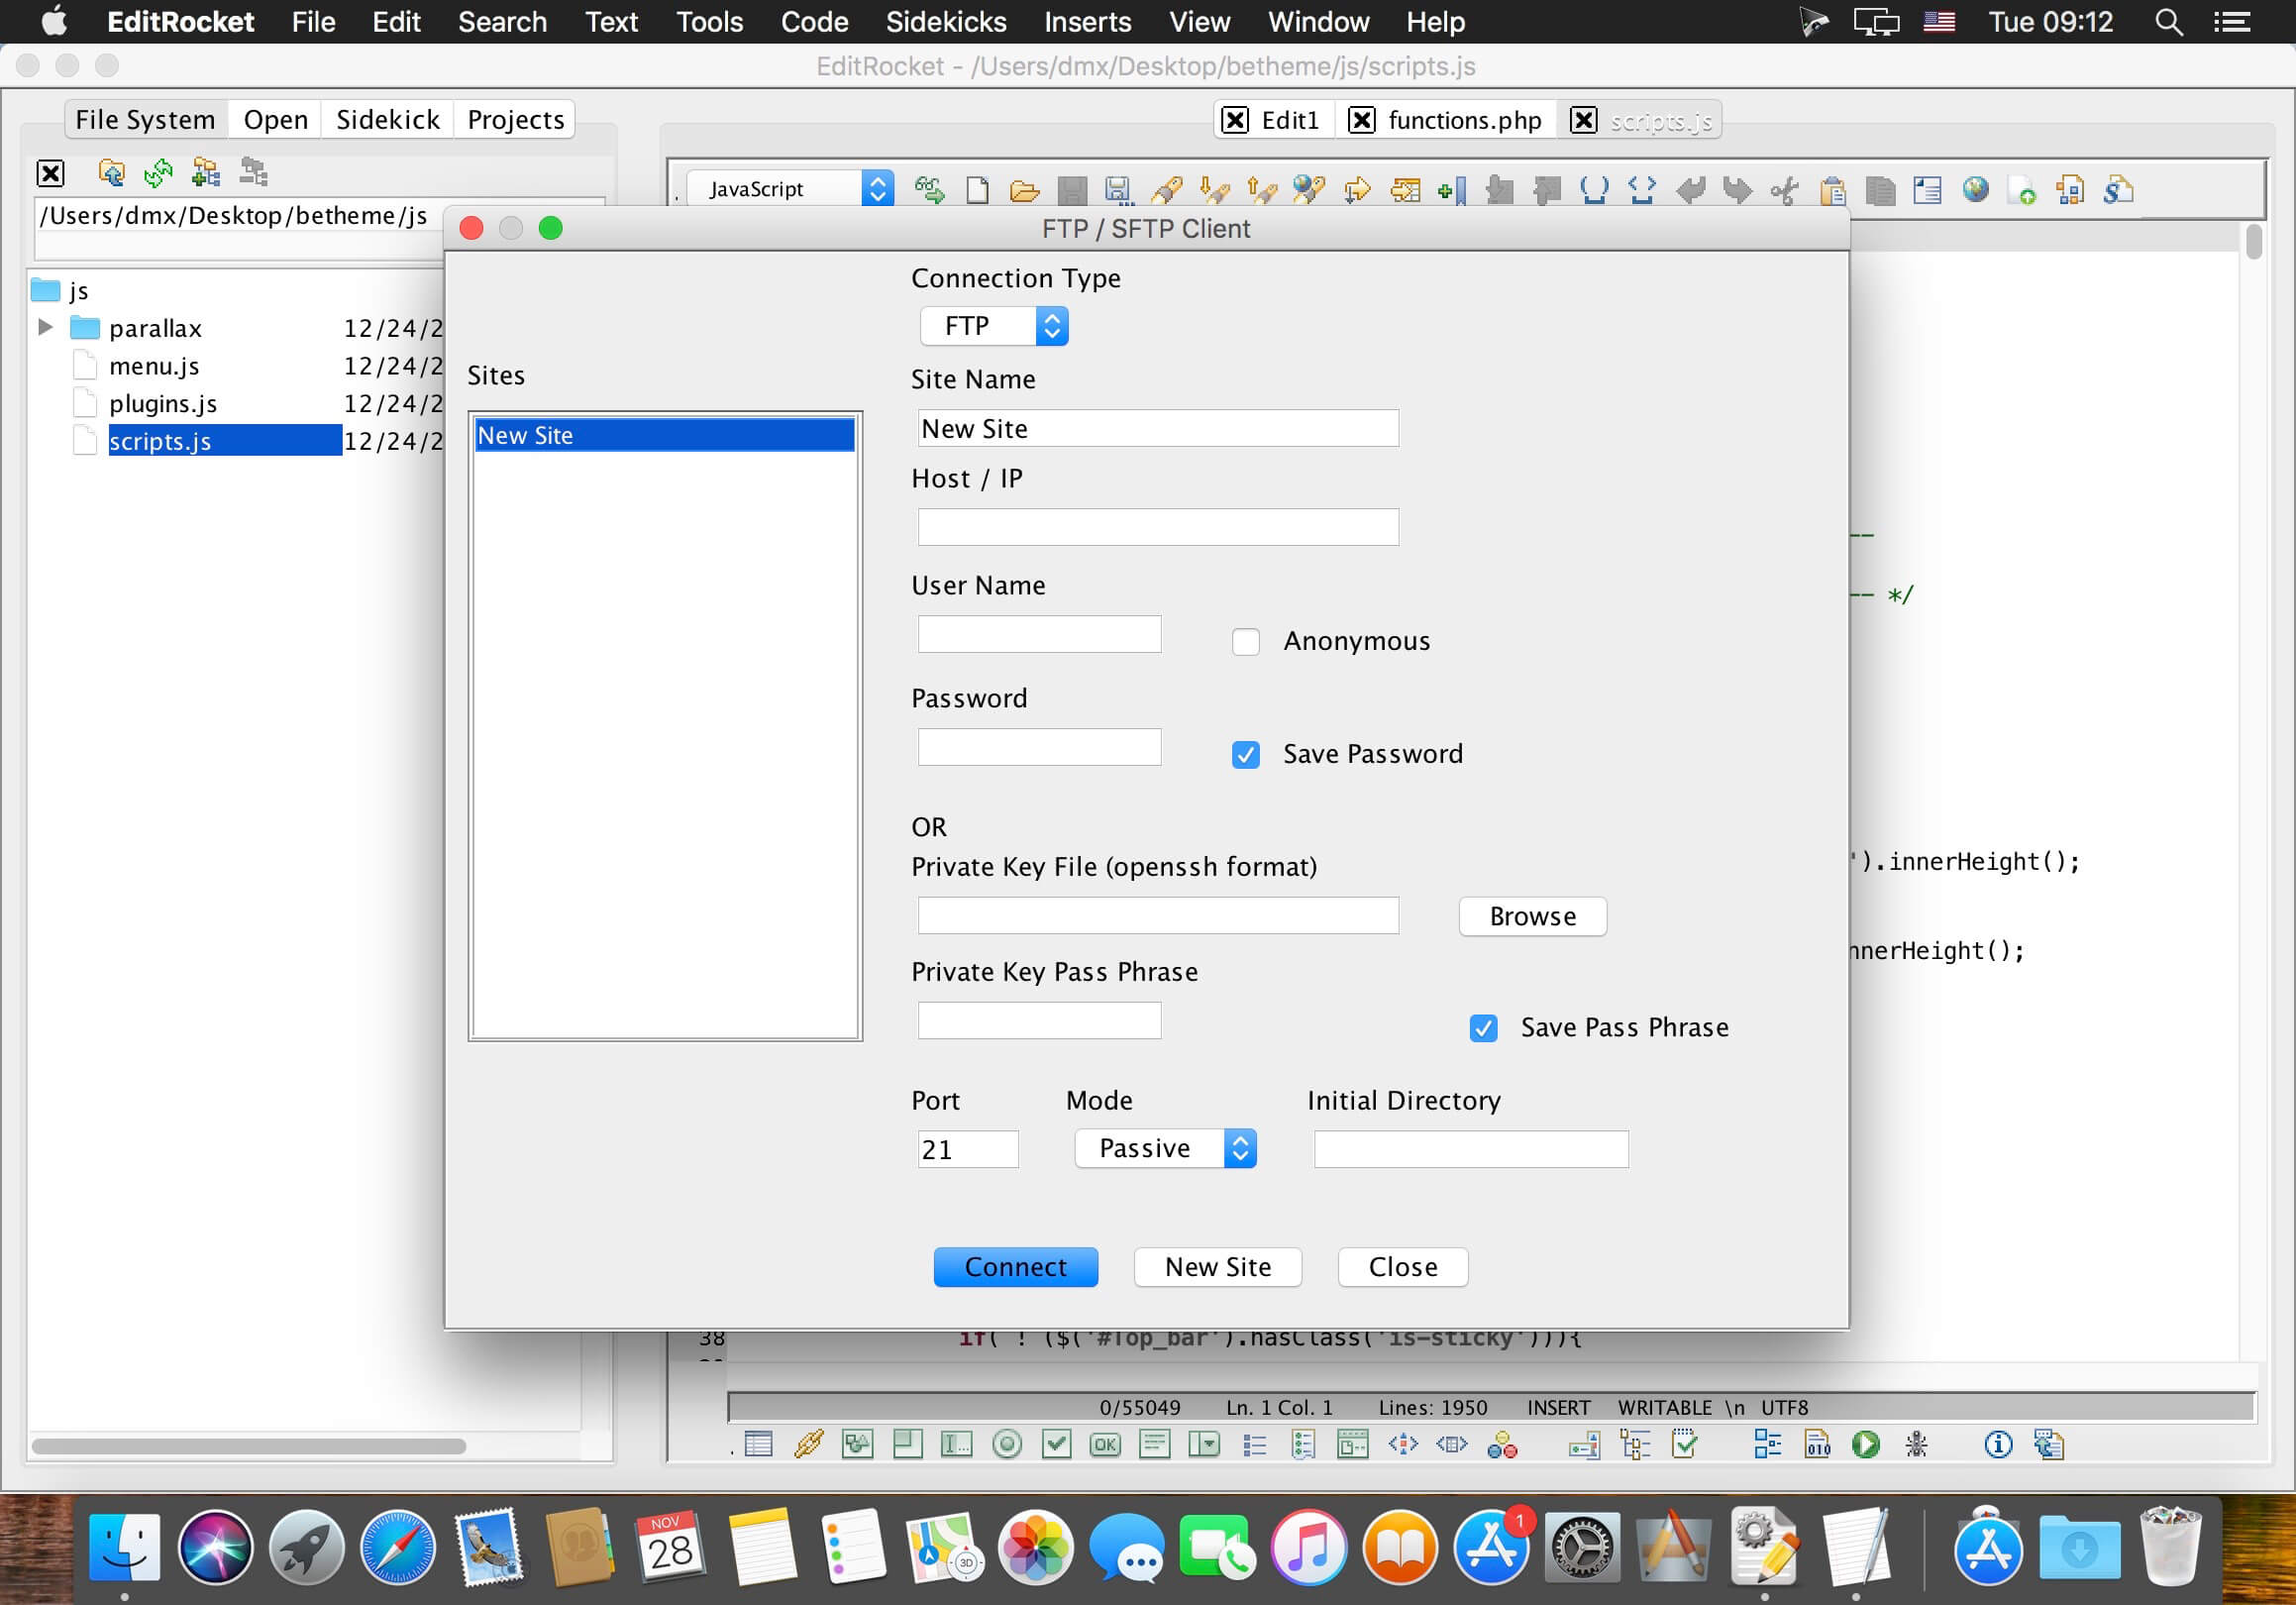Open Safari from the Dock
This screenshot has width=2296, height=1605.
pyautogui.click(x=397, y=1548)
